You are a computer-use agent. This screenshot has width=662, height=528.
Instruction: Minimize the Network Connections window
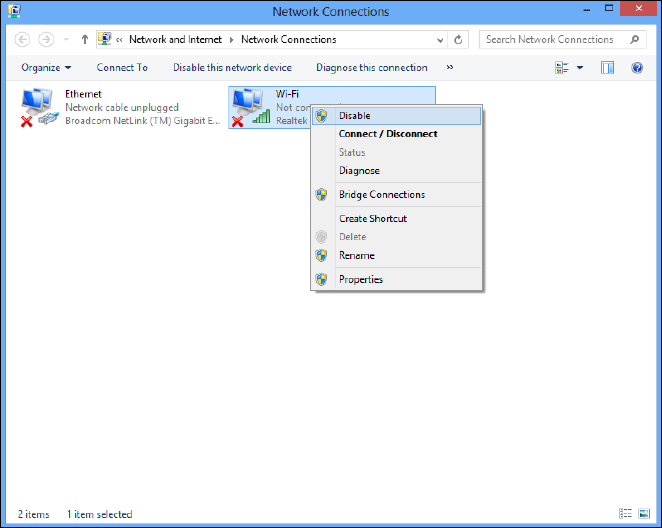tap(586, 9)
